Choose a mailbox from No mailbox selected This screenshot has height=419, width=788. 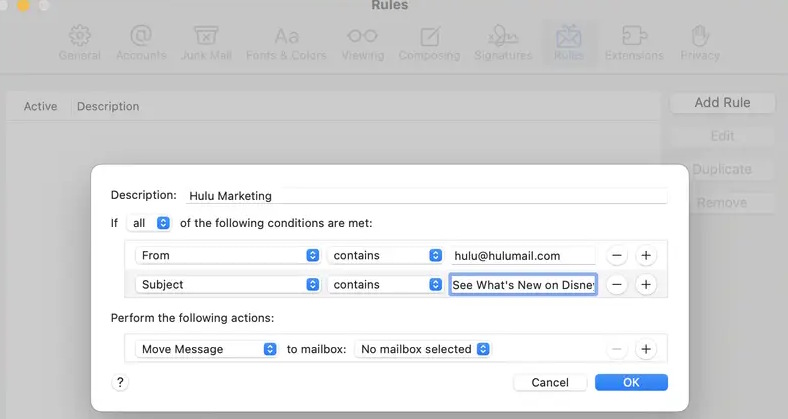(422, 349)
